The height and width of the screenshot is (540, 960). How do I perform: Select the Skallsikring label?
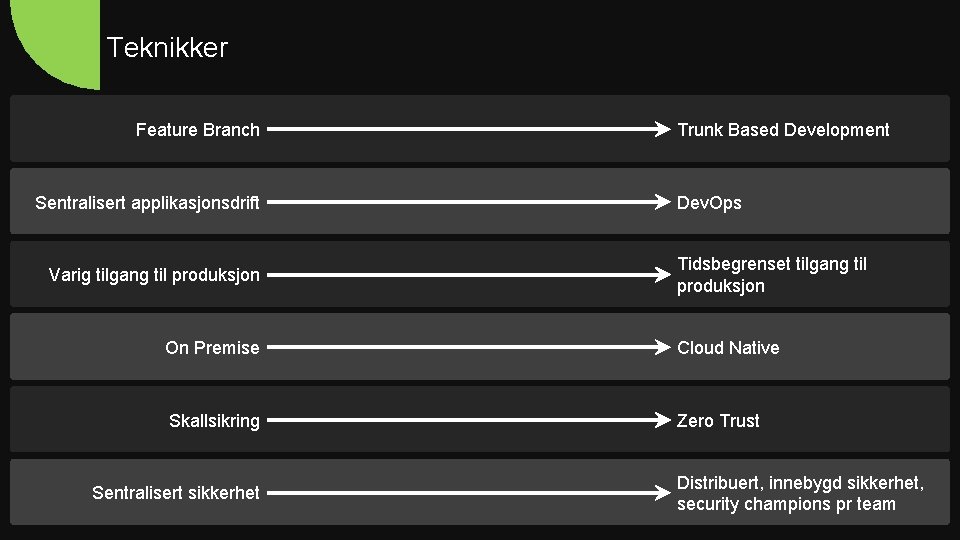pos(214,421)
